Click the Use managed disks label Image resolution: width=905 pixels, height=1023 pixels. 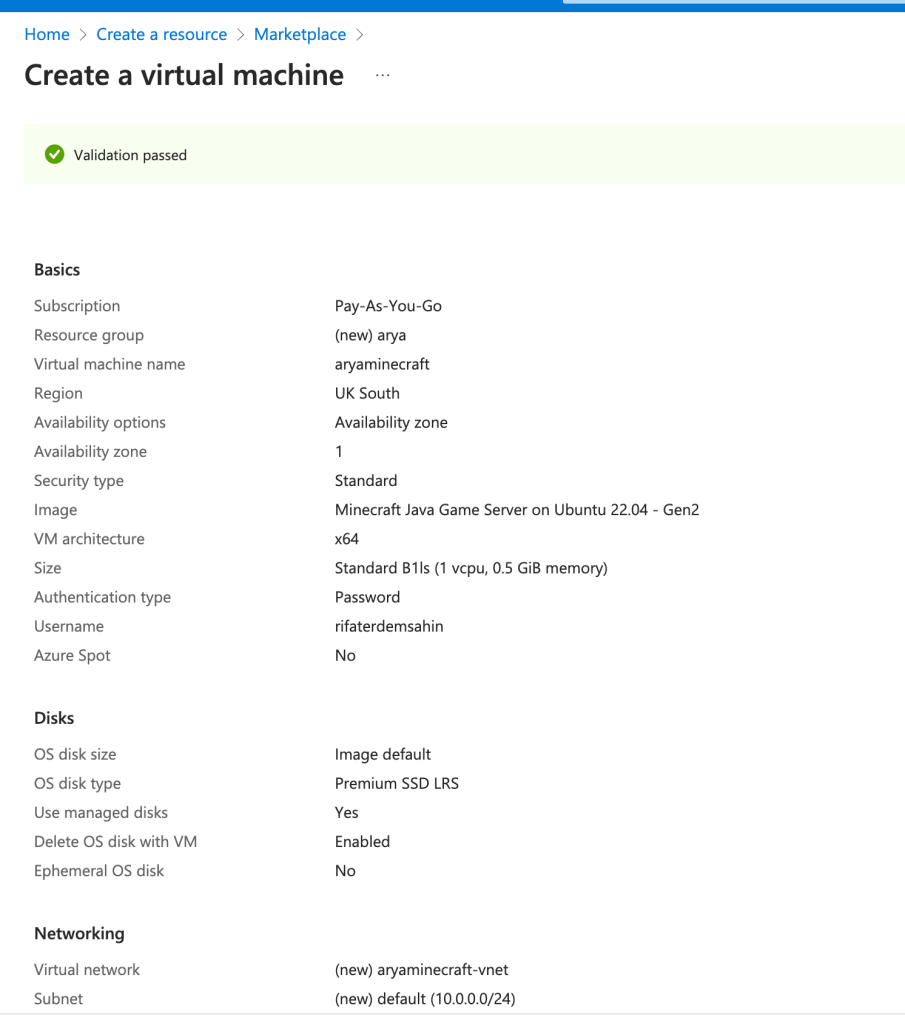(101, 813)
